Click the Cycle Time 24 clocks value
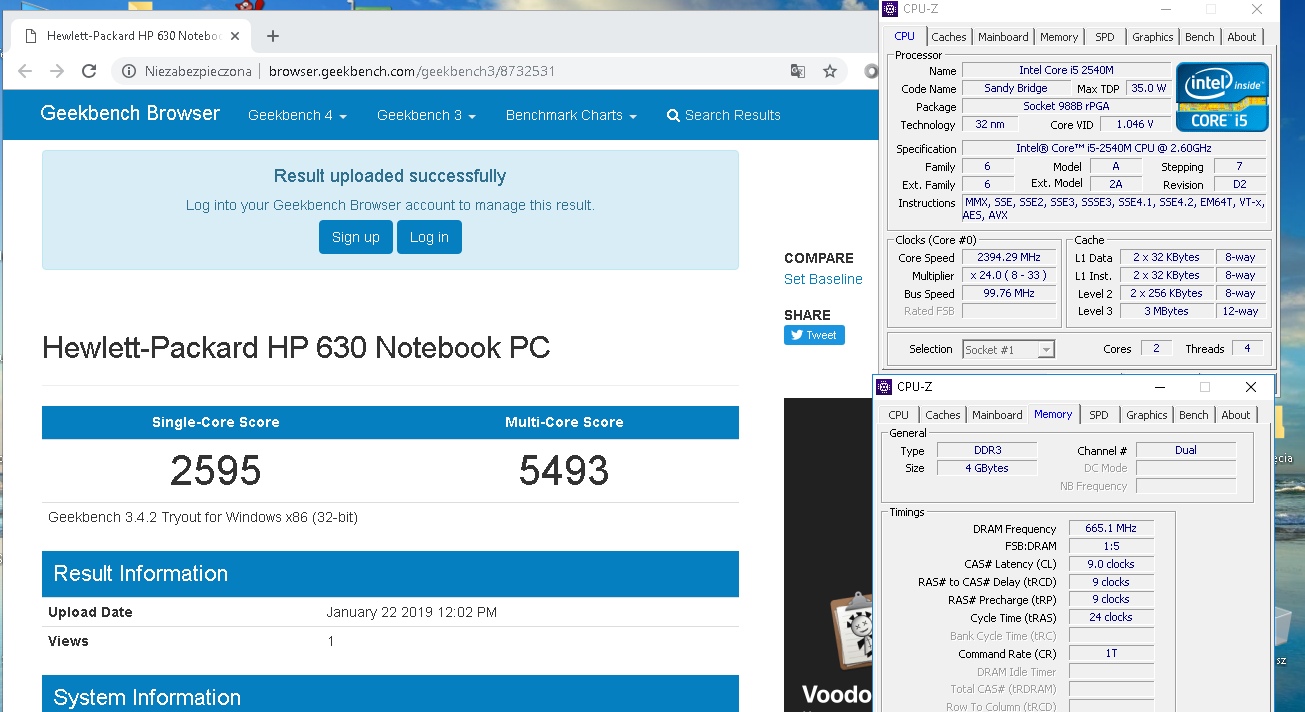The image size is (1305, 712). point(1111,617)
